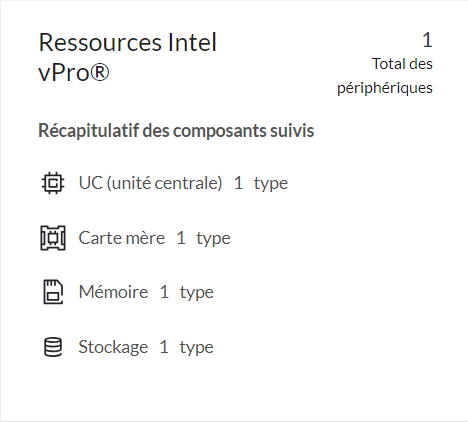Click the Total des périphériques label
The width and height of the screenshot is (468, 422).
coord(385,76)
